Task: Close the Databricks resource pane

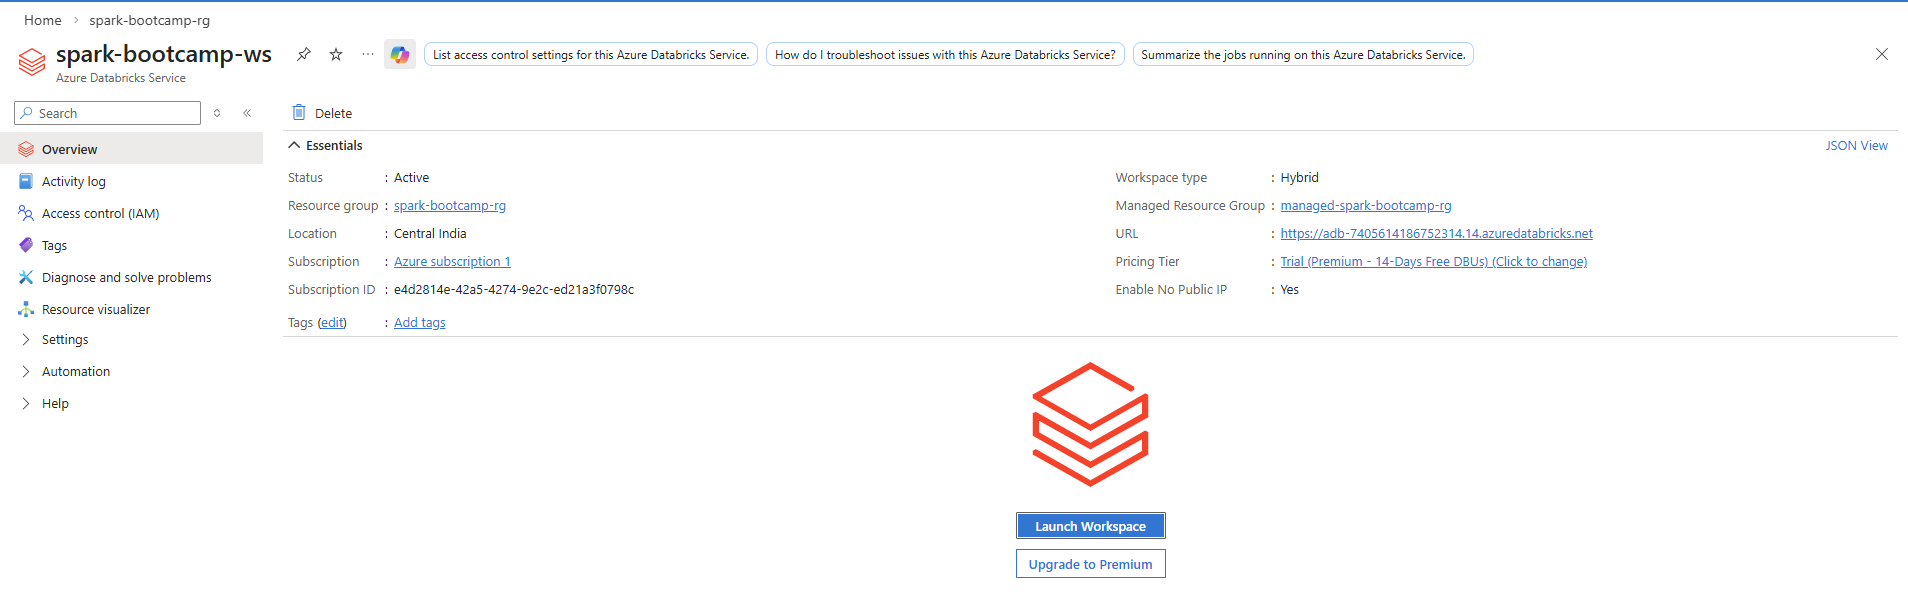Action: pyautogui.click(x=1882, y=54)
